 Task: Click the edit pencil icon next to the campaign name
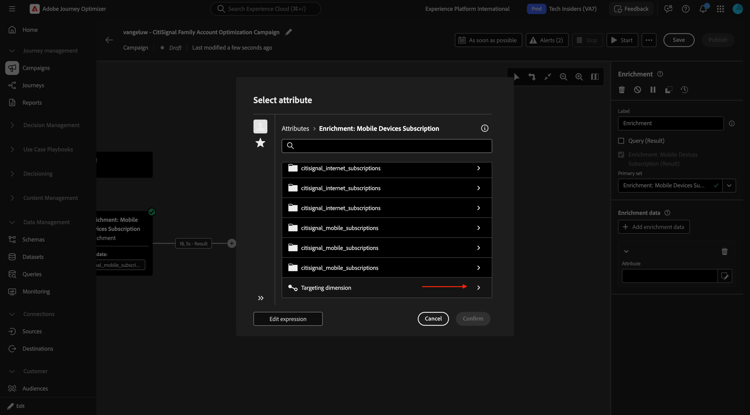[288, 32]
